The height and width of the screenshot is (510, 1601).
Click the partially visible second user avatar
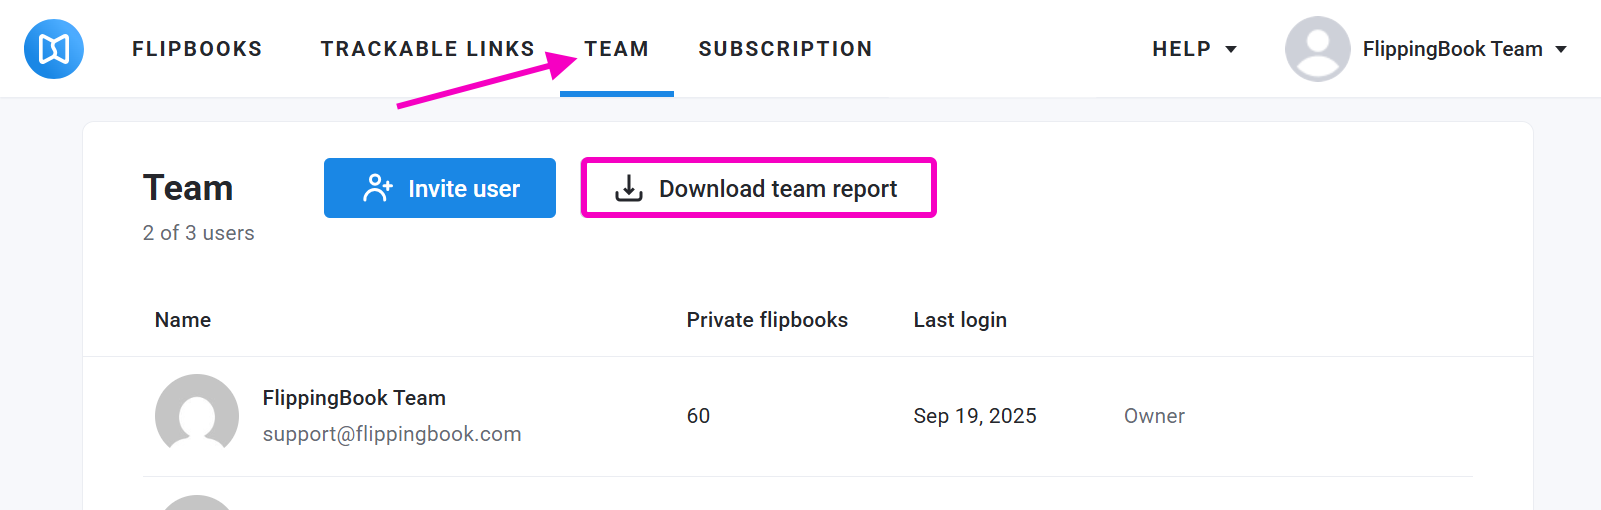coord(197,503)
